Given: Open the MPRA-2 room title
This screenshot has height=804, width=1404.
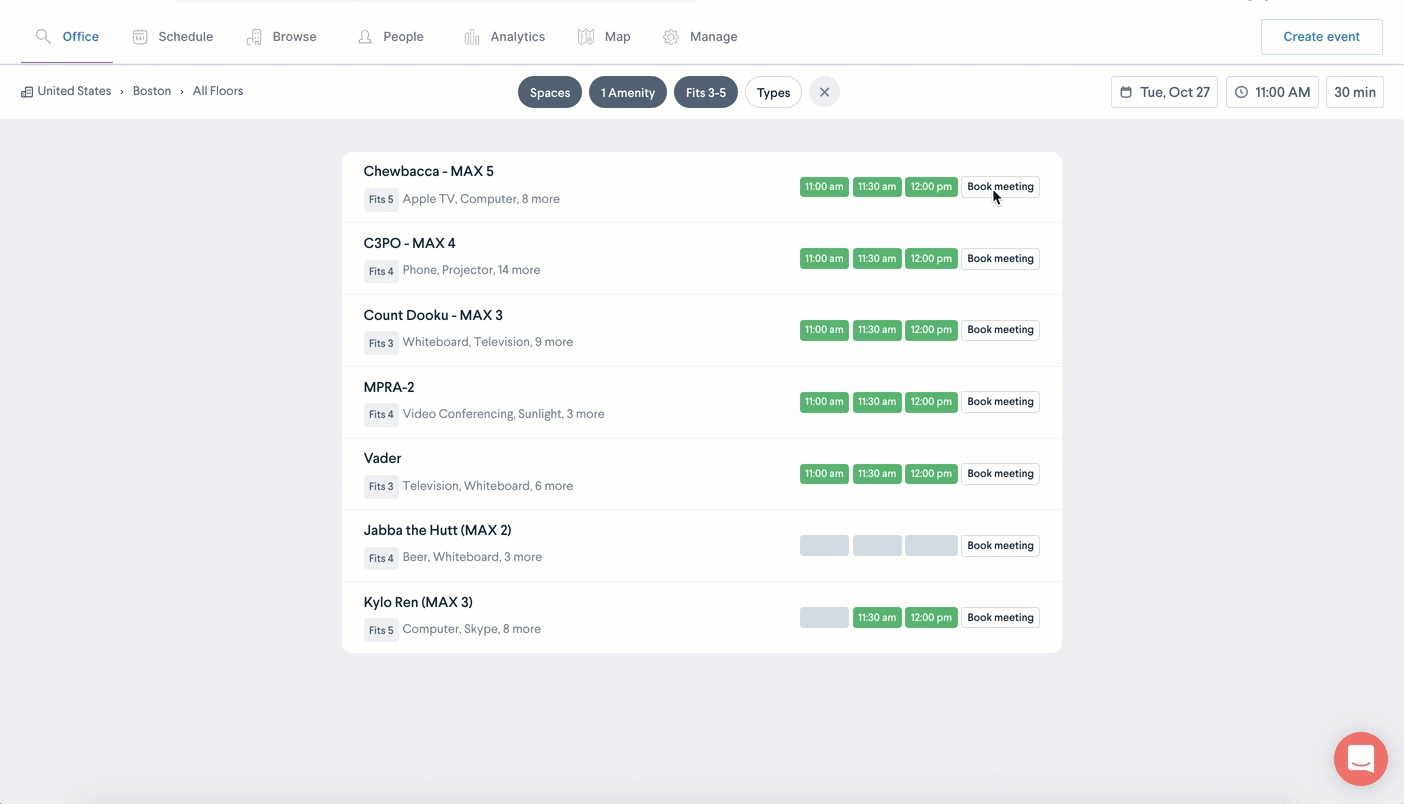Looking at the screenshot, I should pos(389,388).
